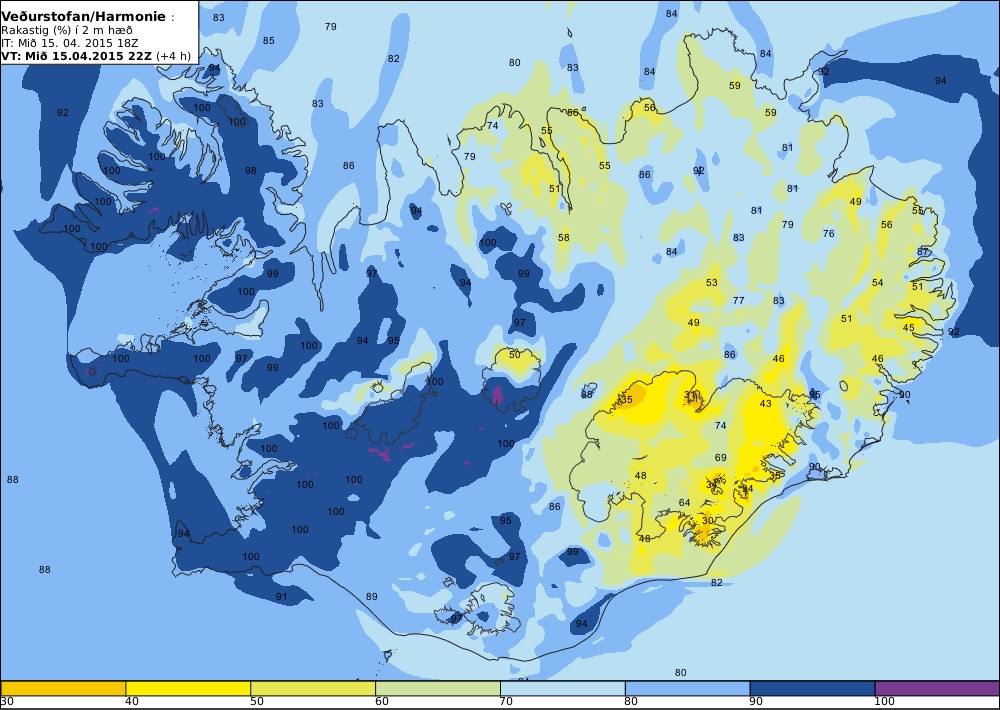1000x710 pixels.
Task: Click the map humidity value 43
Action: 765,403
